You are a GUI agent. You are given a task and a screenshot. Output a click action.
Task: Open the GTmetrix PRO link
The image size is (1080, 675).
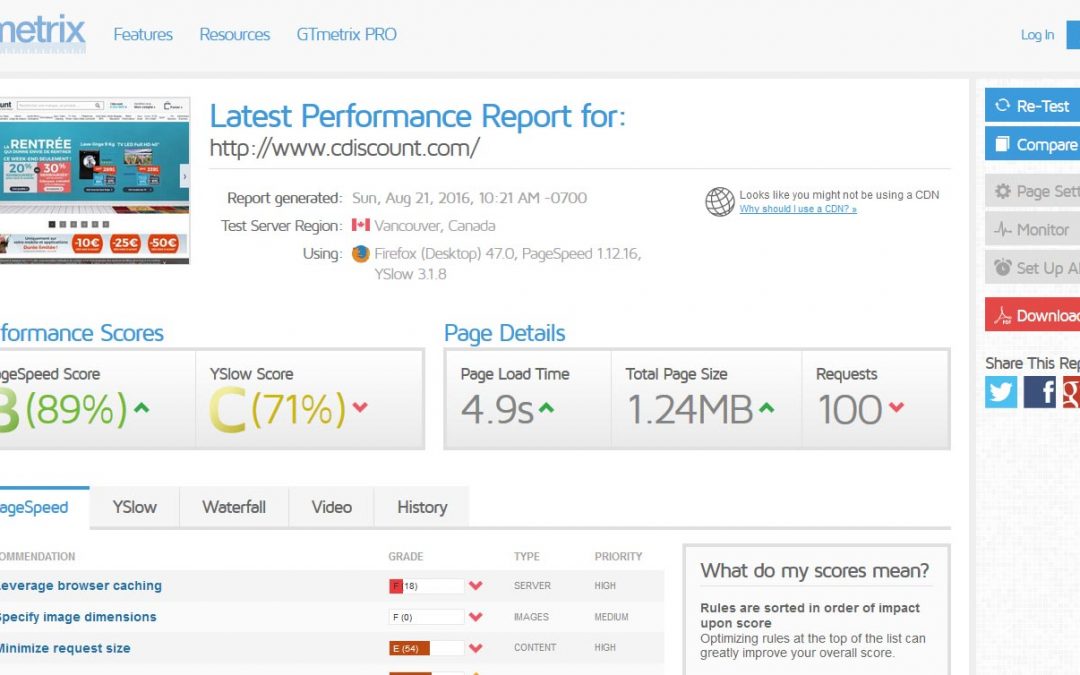click(x=346, y=34)
